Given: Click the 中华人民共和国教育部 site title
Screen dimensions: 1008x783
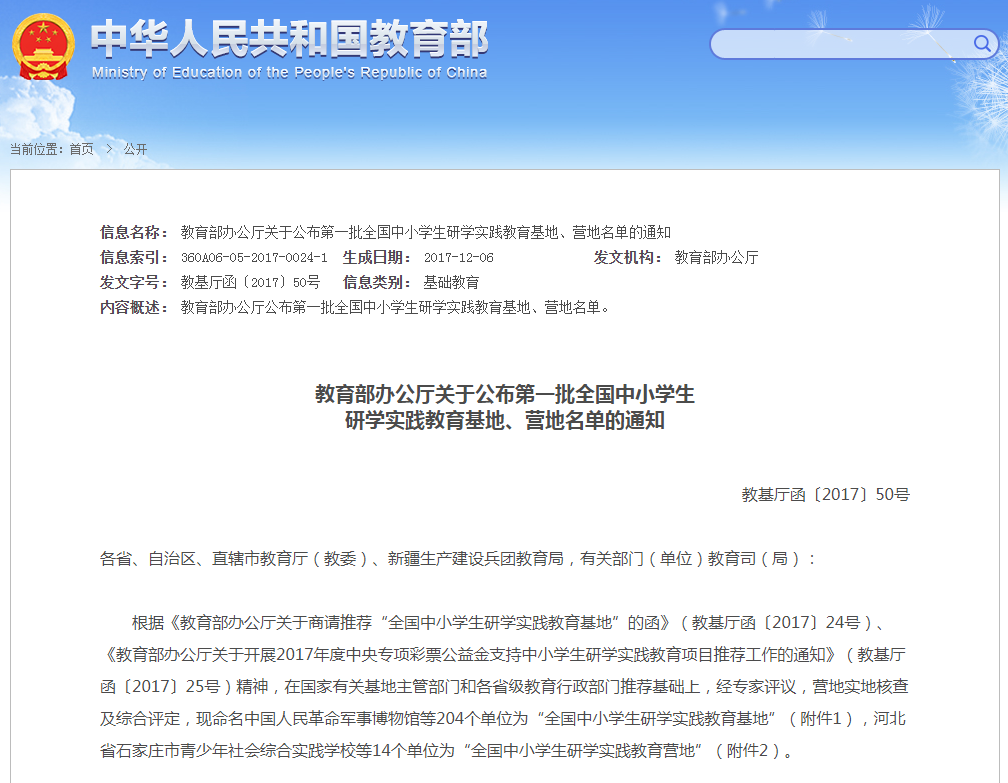Looking at the screenshot, I should (289, 39).
